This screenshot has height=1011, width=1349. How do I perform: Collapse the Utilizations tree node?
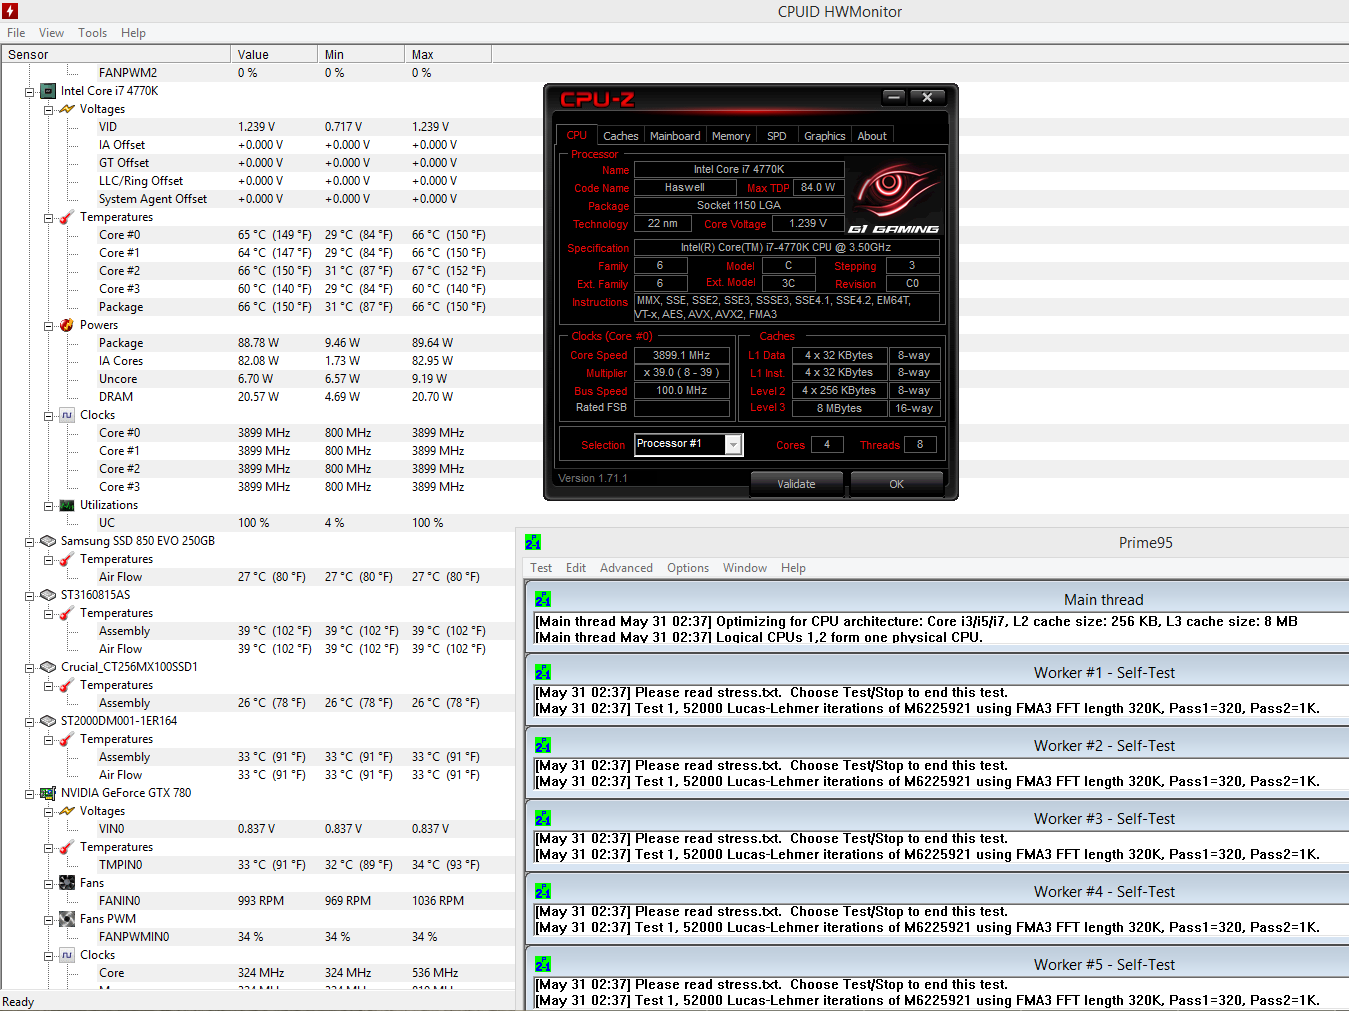click(49, 505)
